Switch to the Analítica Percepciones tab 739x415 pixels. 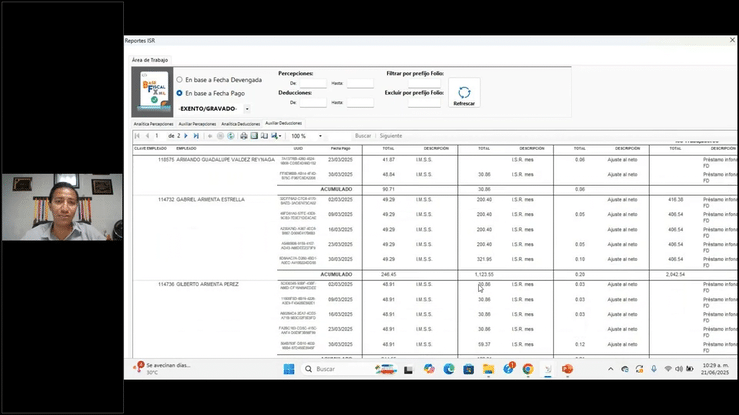tap(154, 124)
